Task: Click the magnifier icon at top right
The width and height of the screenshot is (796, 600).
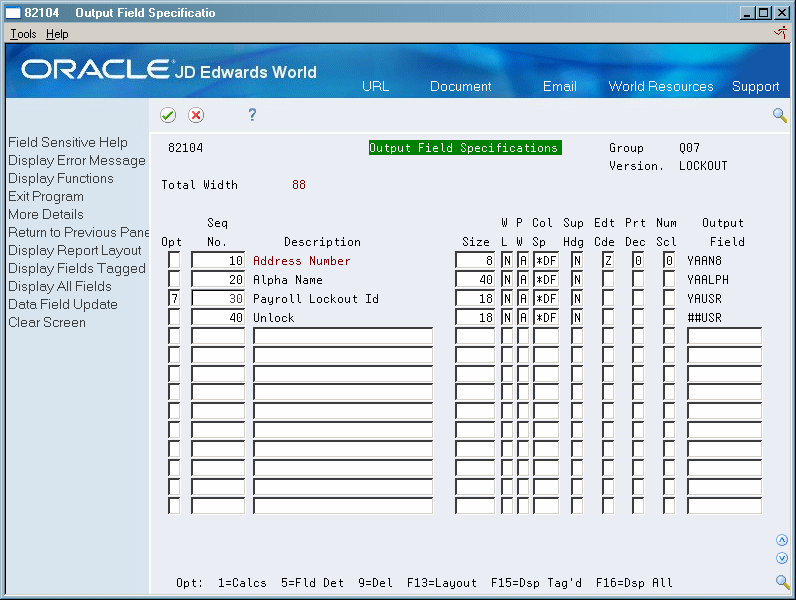Action: tap(780, 115)
